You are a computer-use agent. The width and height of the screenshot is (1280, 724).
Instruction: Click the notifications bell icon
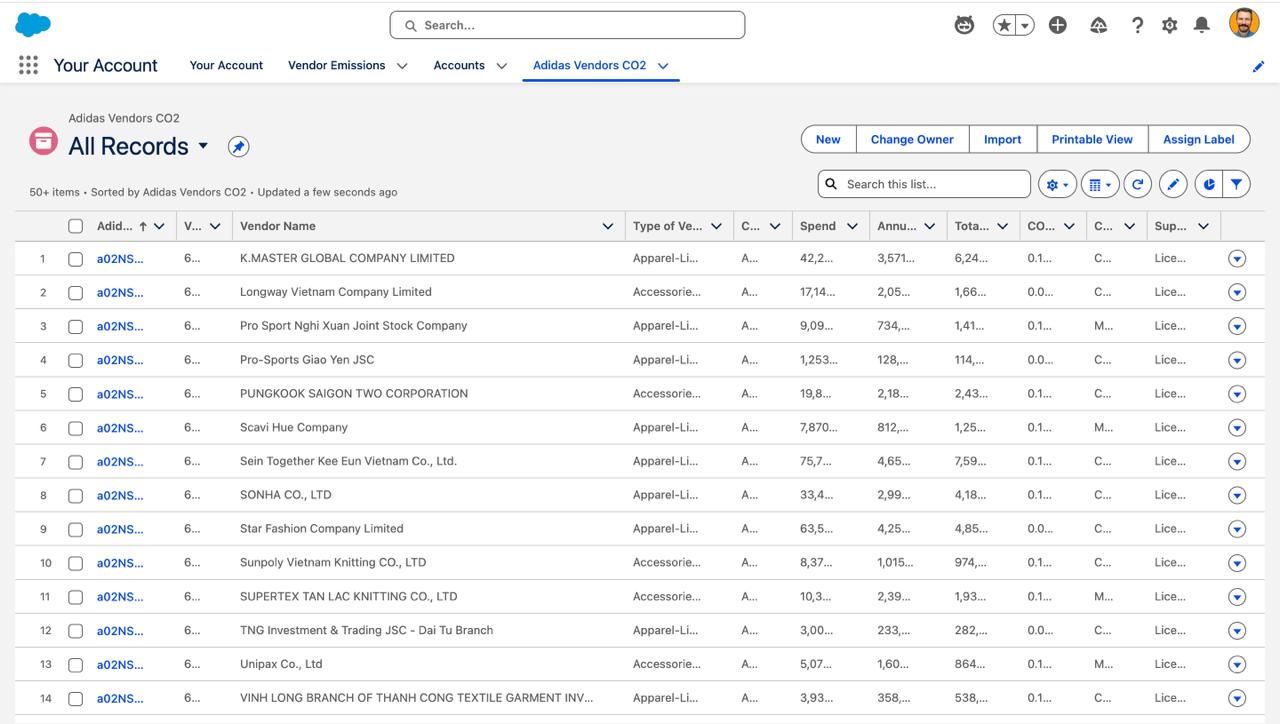1202,25
